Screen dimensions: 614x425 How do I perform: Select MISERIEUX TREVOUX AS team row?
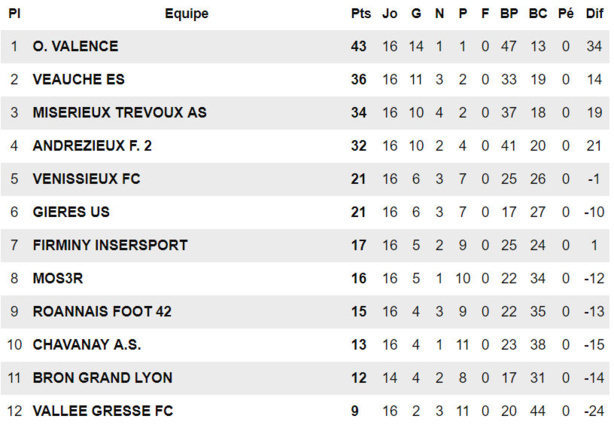119,113
